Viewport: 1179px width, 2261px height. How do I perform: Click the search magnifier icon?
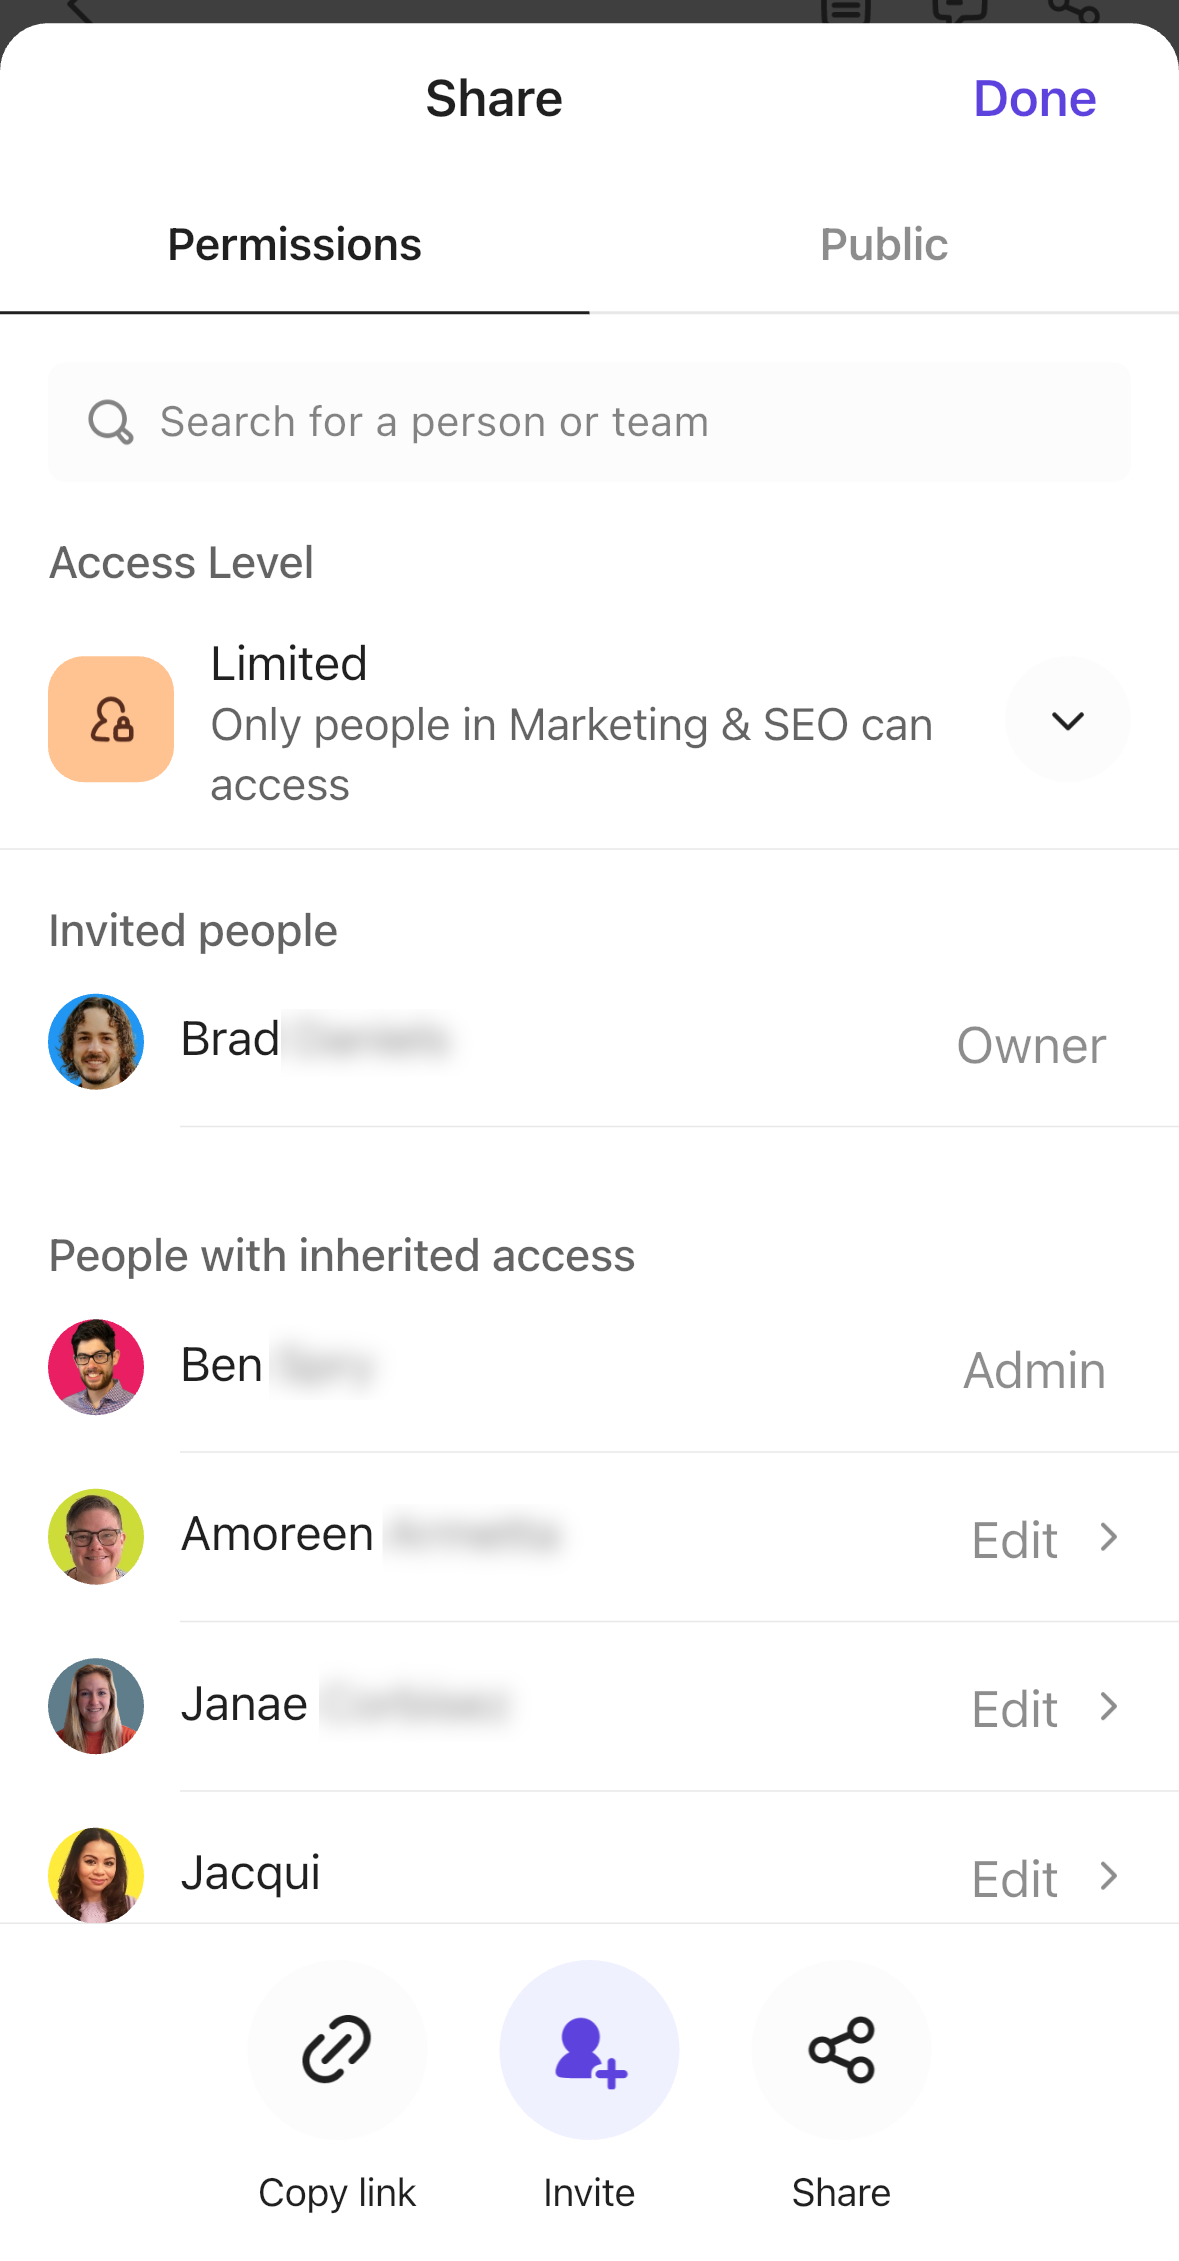pos(110,422)
